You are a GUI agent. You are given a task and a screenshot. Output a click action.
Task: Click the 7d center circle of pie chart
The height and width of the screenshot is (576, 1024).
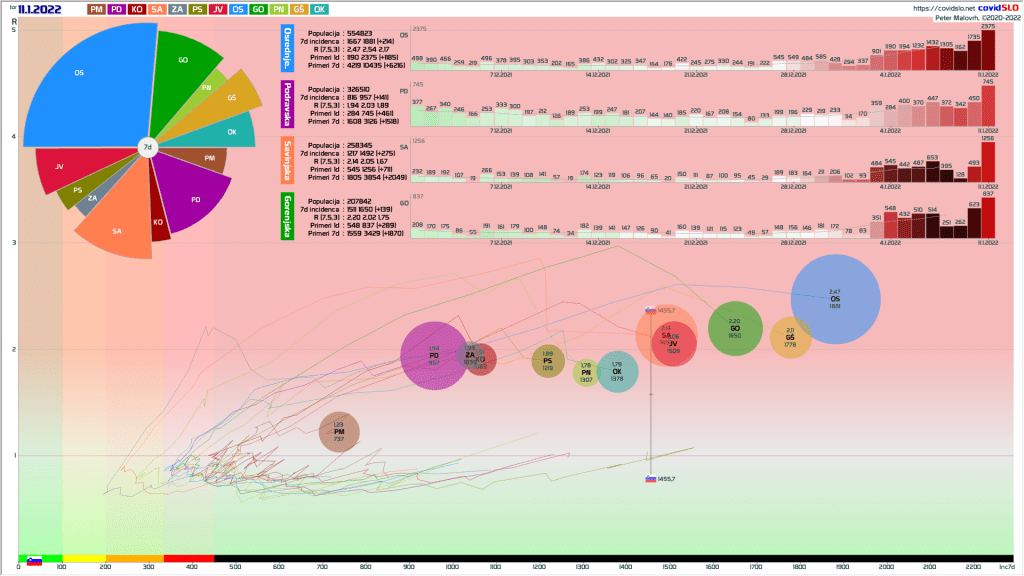(147, 147)
